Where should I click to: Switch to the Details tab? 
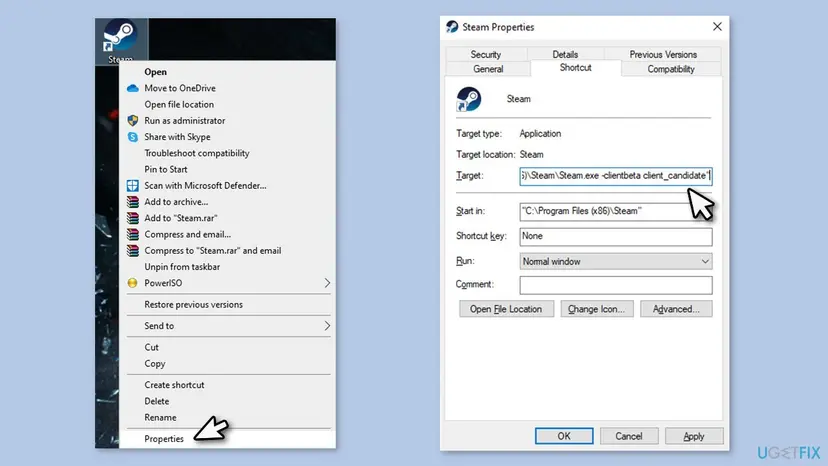tap(565, 54)
